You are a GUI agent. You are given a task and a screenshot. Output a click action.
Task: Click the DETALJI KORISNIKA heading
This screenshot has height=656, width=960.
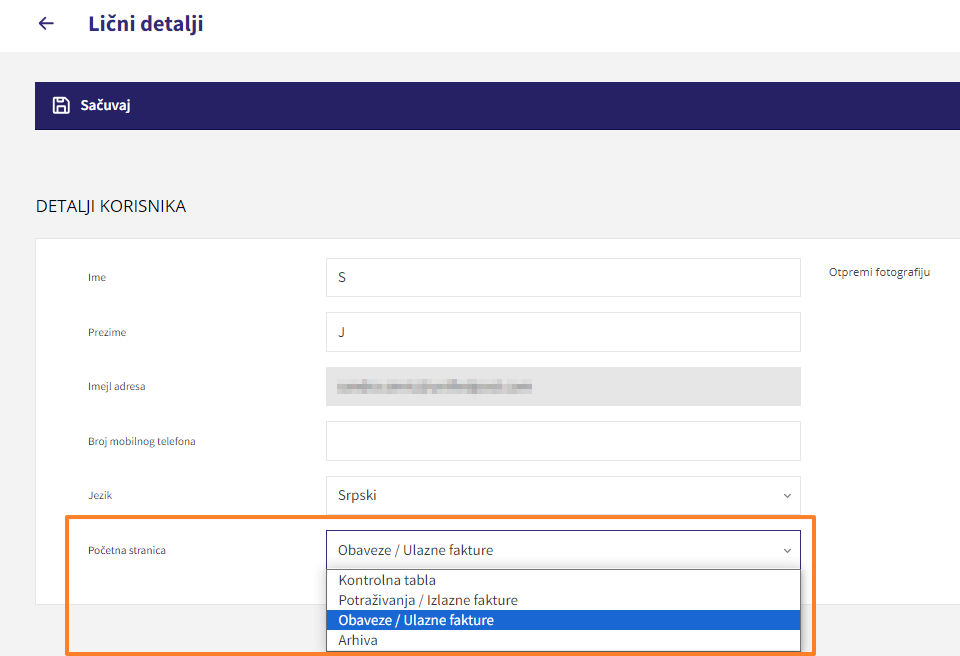[111, 206]
